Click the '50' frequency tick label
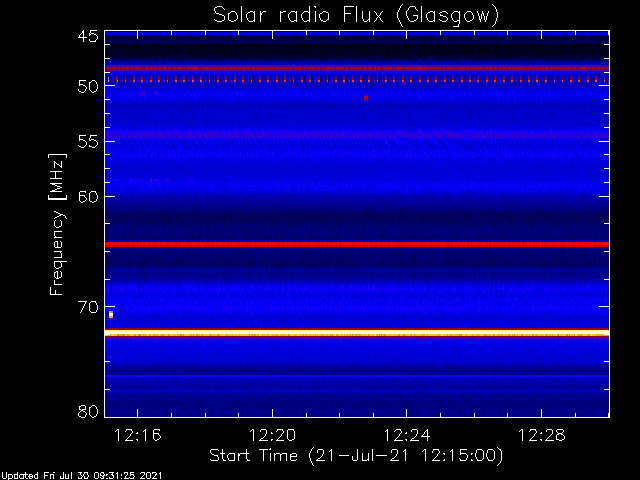Screen dimensions: 640x480 click(x=88, y=87)
